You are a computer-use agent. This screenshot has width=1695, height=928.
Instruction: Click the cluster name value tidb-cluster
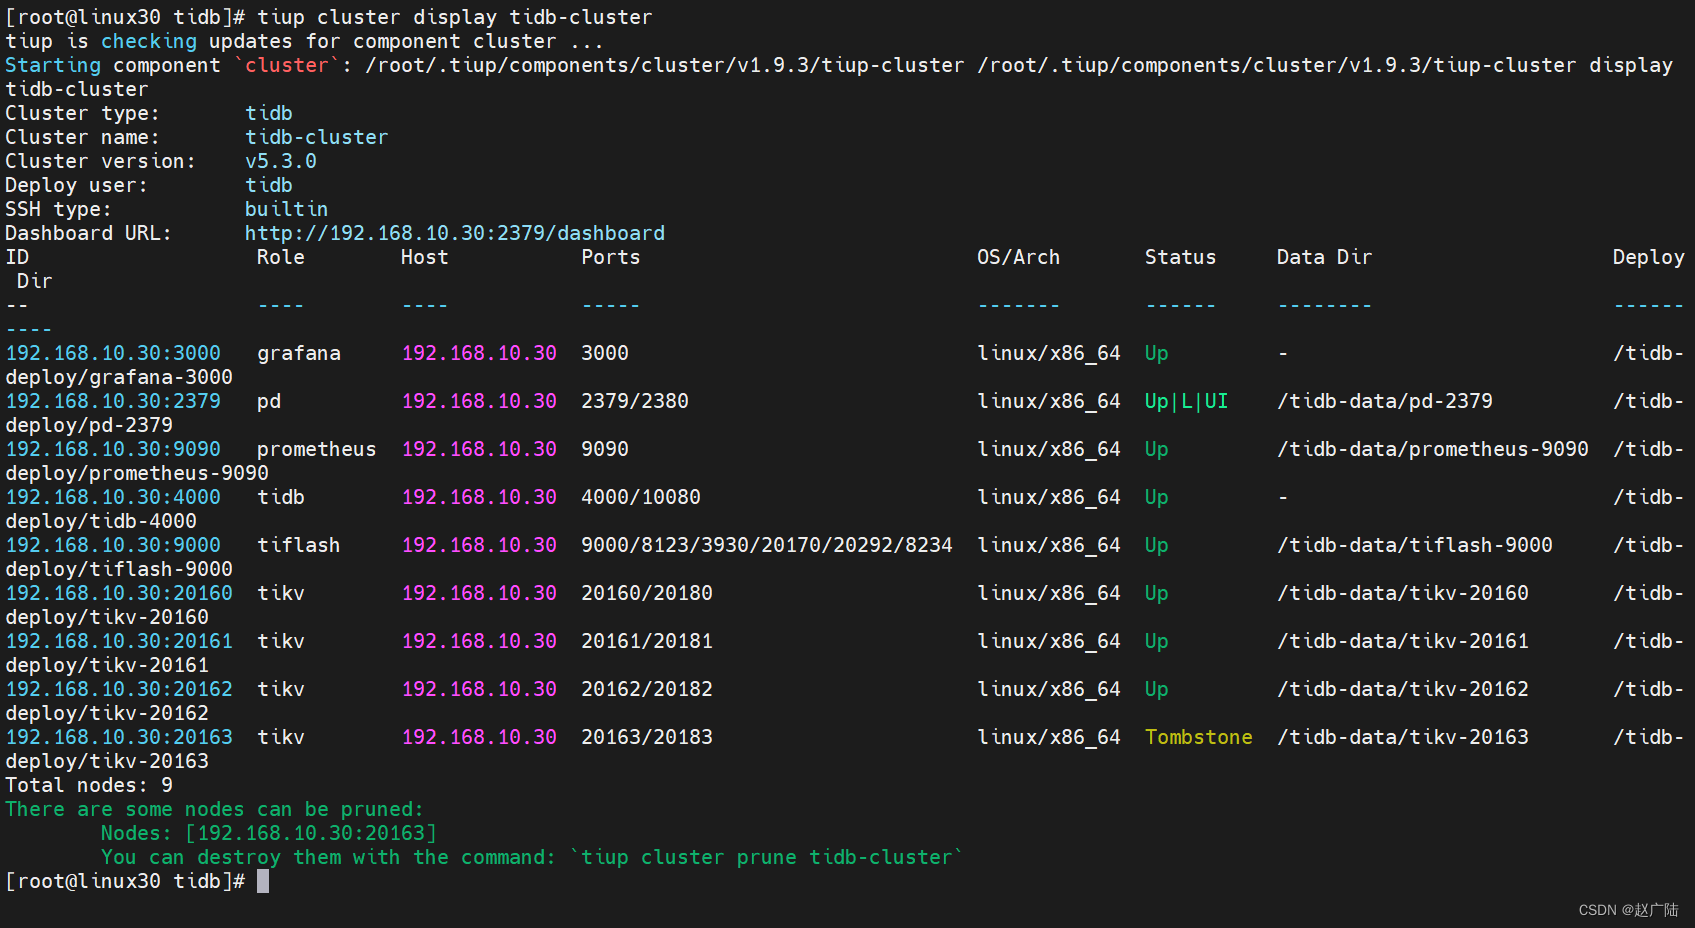pyautogui.click(x=317, y=137)
